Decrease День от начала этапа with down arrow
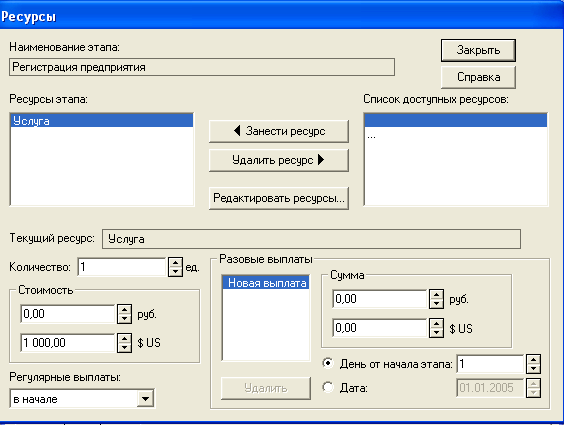Image resolution: width=564 pixels, height=425 pixels. point(533,369)
